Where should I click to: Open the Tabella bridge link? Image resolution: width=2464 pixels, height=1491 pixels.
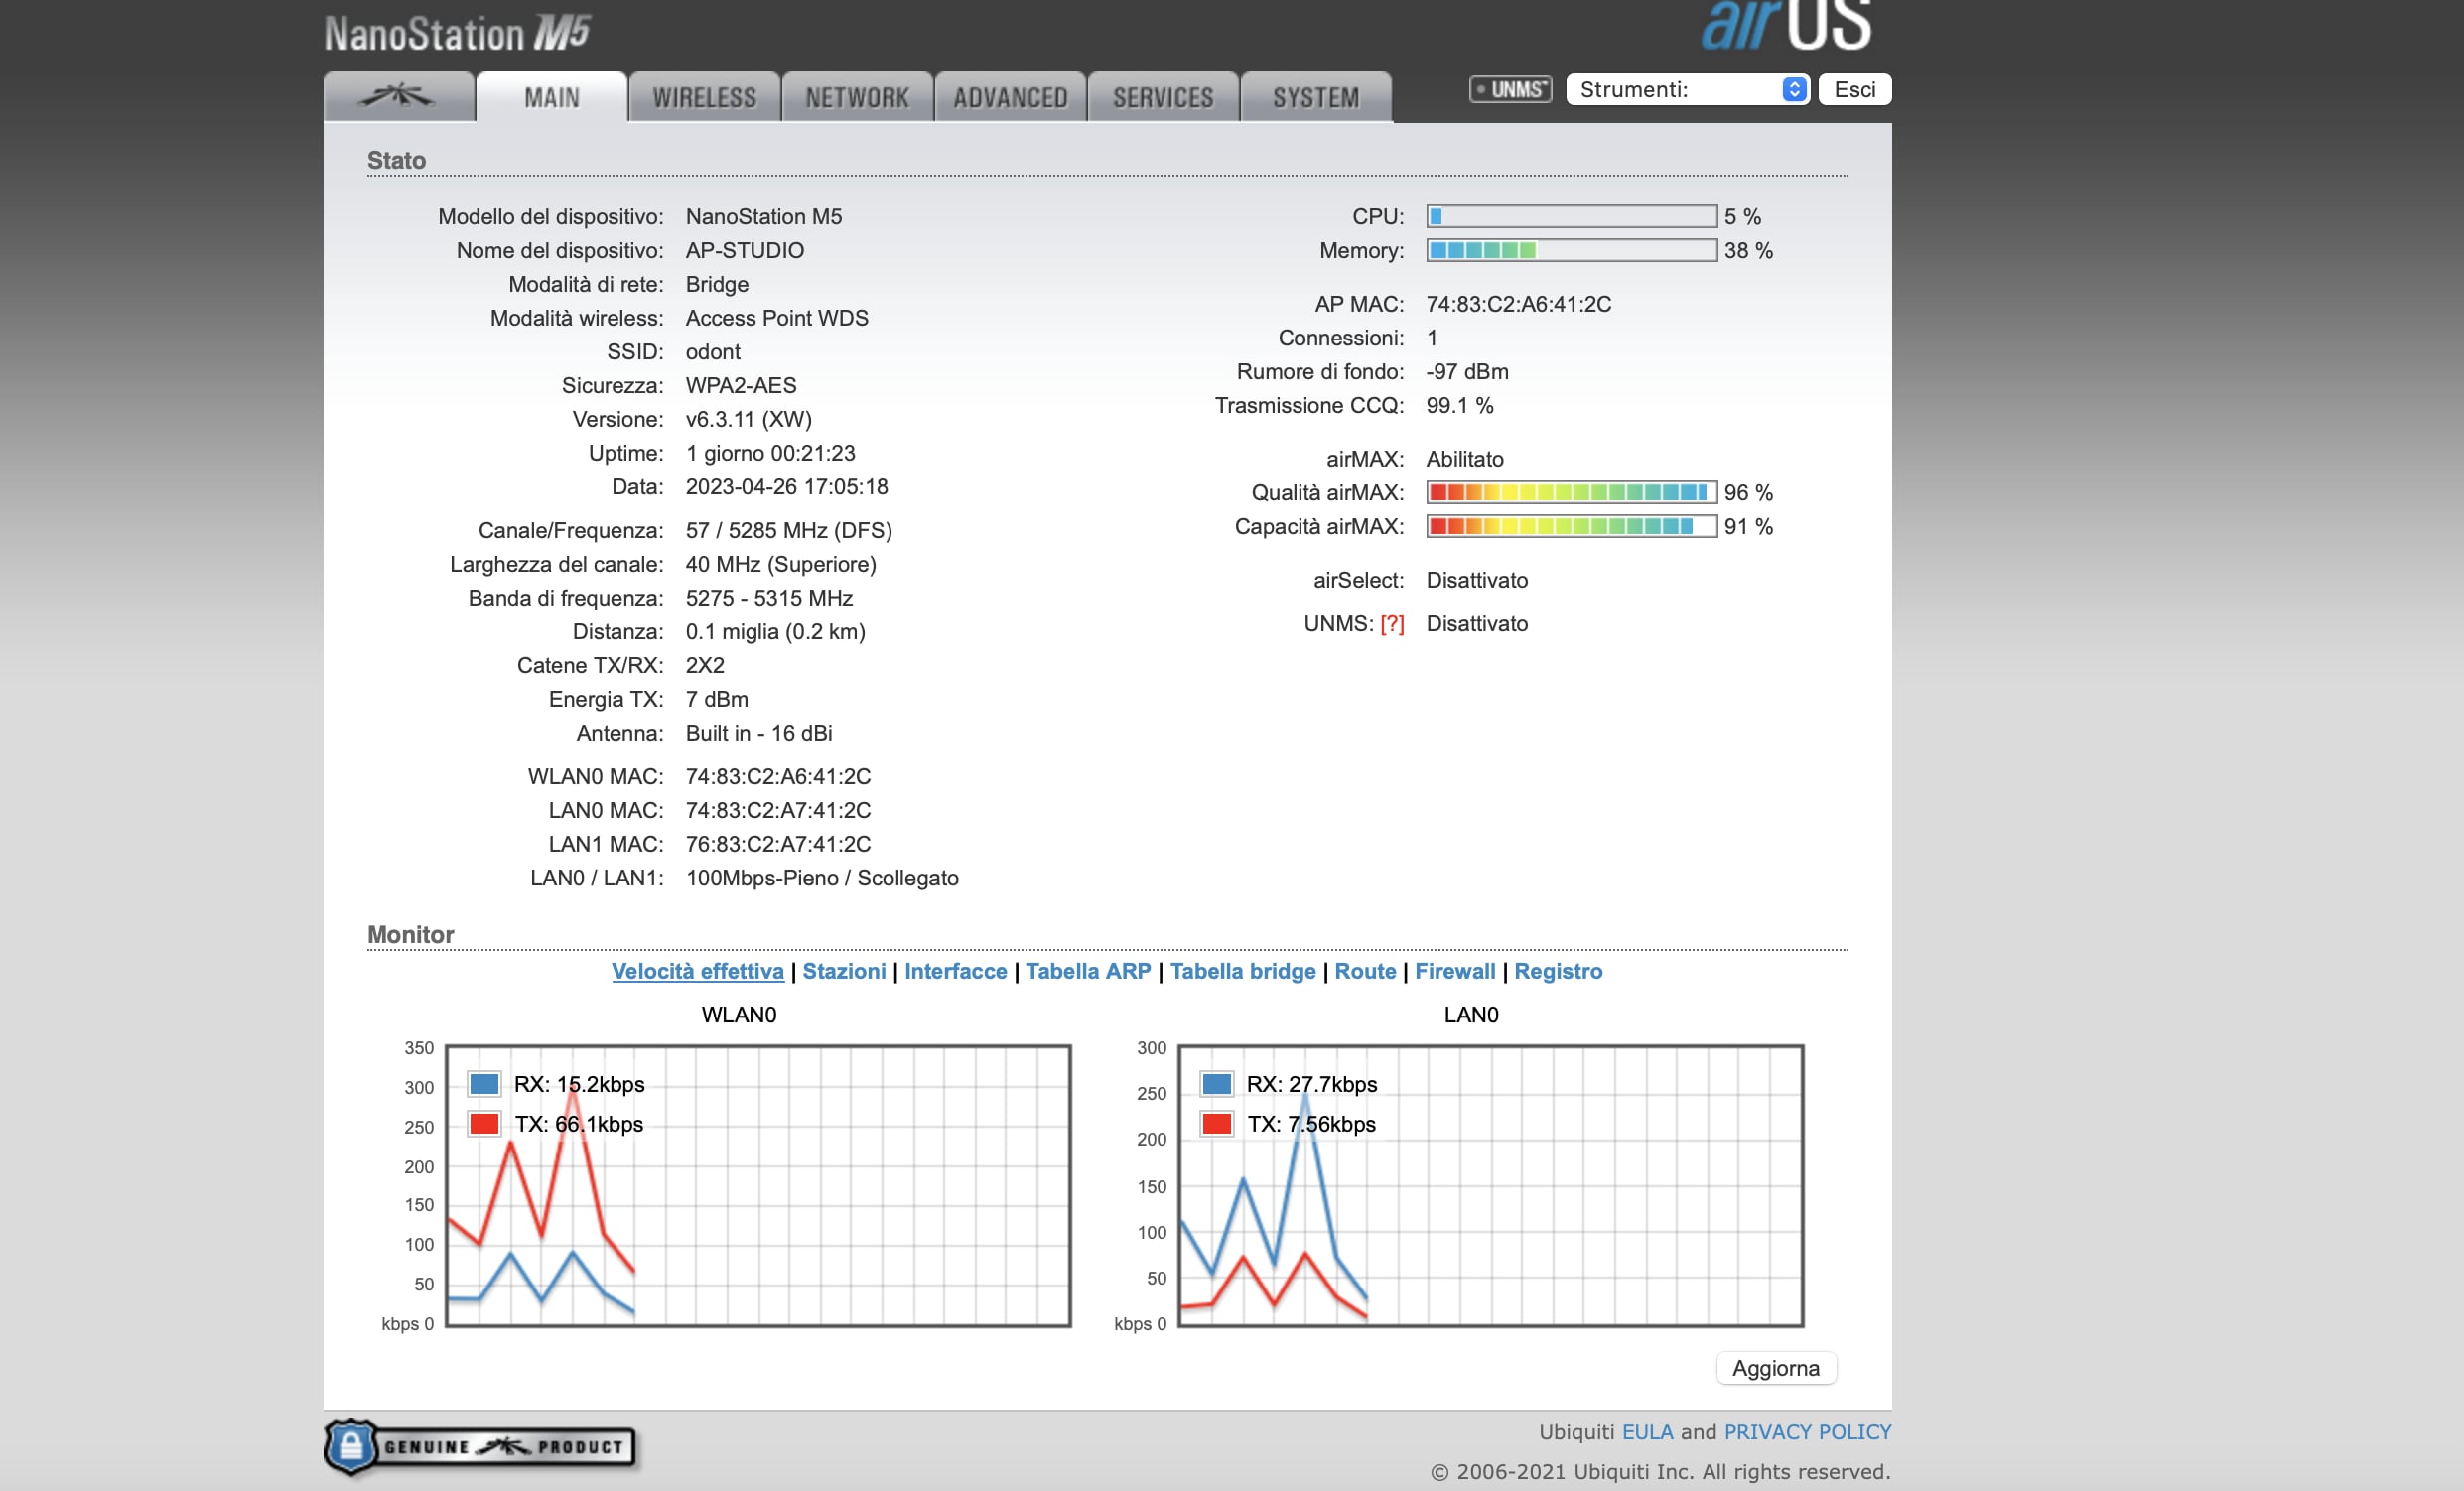[x=1243, y=971]
